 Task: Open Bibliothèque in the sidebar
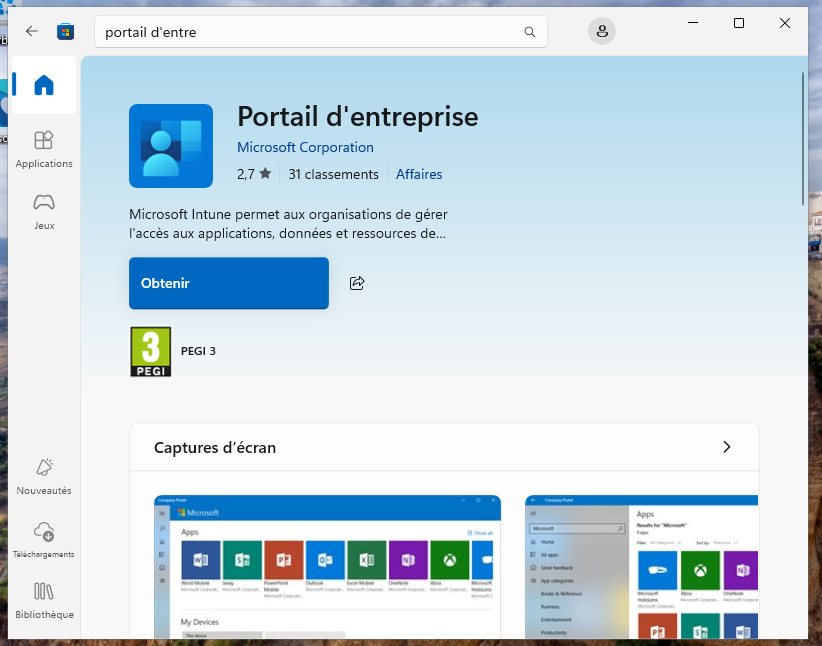(44, 600)
